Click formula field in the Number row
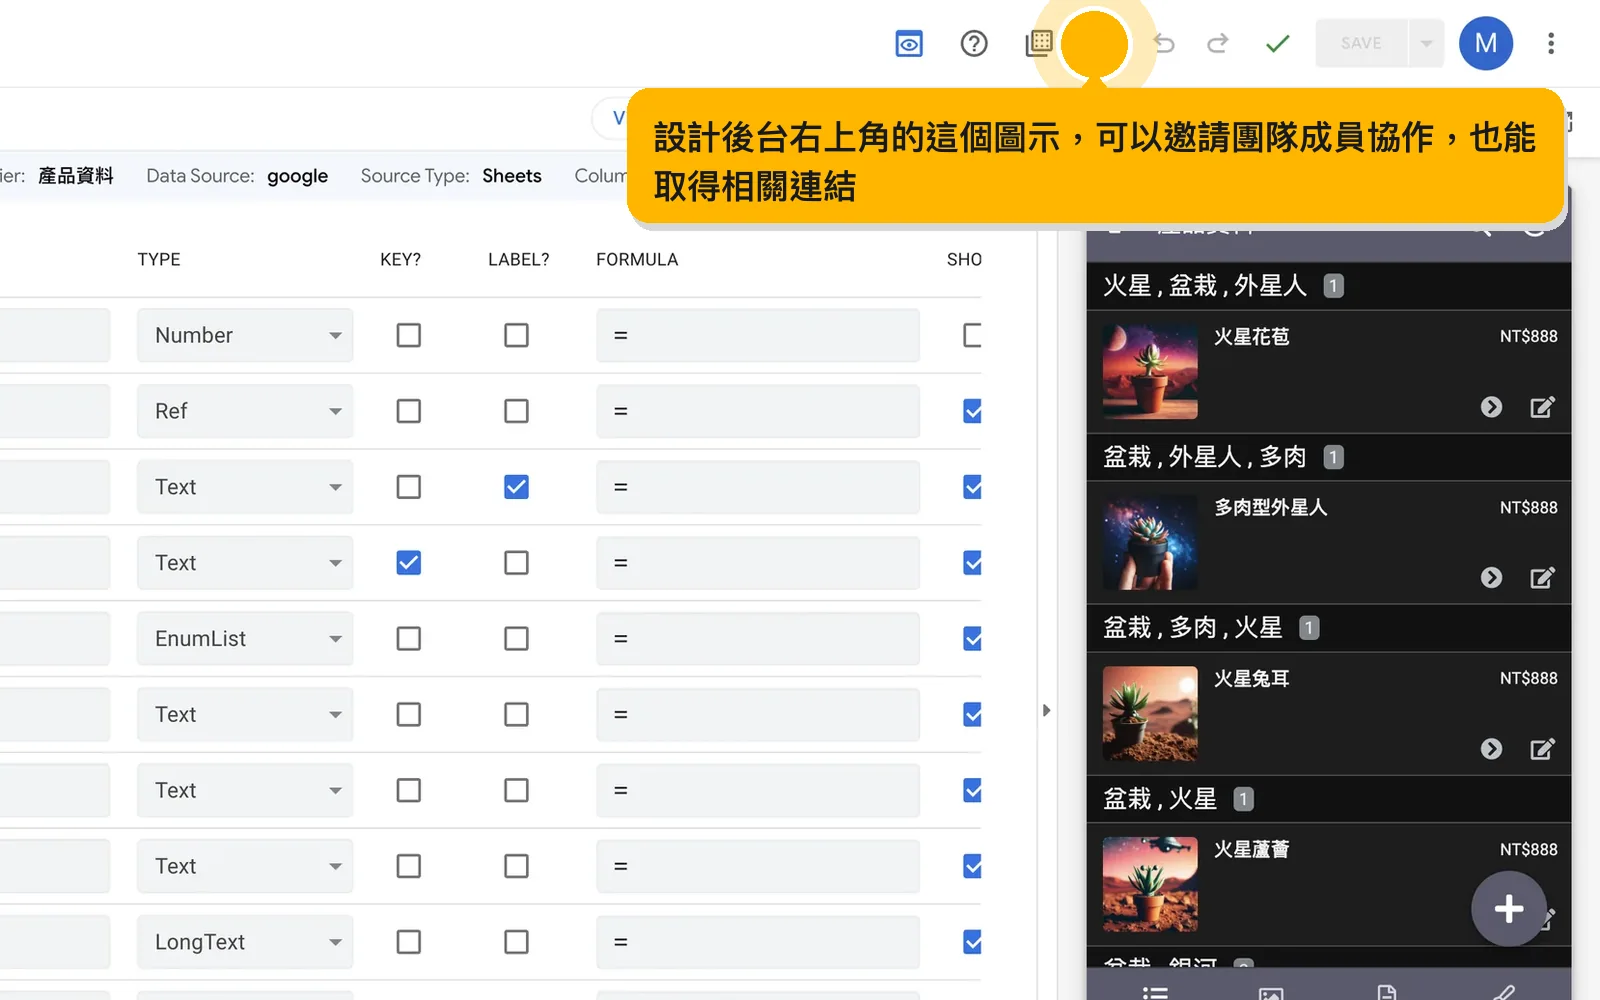Viewport: 1600px width, 1000px height. click(758, 335)
